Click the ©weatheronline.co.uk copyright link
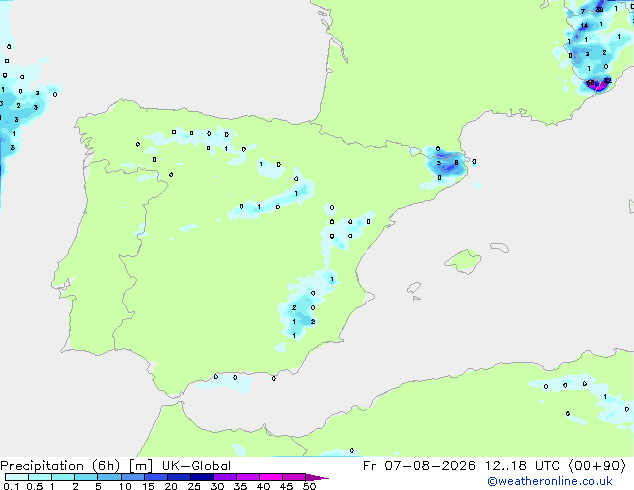 550,481
